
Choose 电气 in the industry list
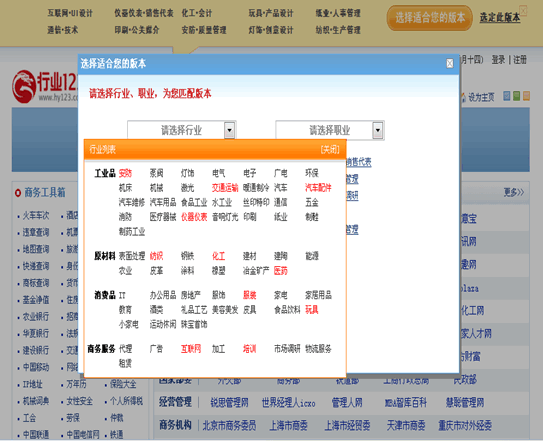pyautogui.click(x=219, y=173)
